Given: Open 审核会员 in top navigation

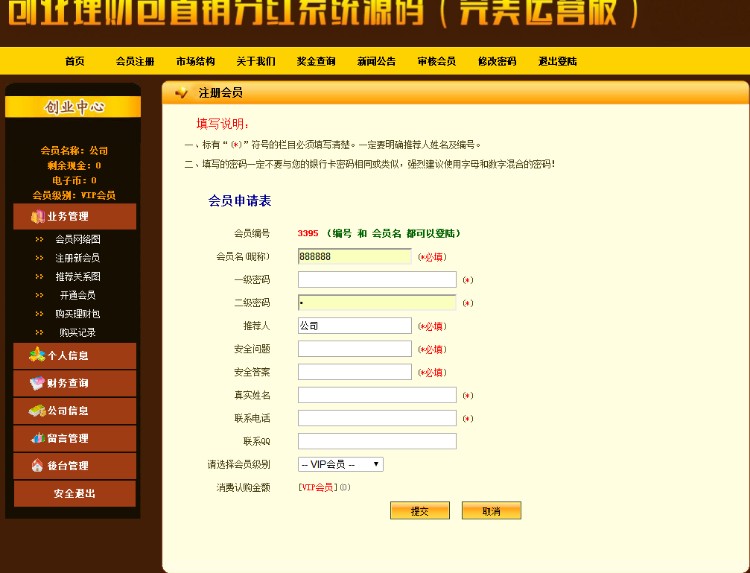Looking at the screenshot, I should point(437,61).
